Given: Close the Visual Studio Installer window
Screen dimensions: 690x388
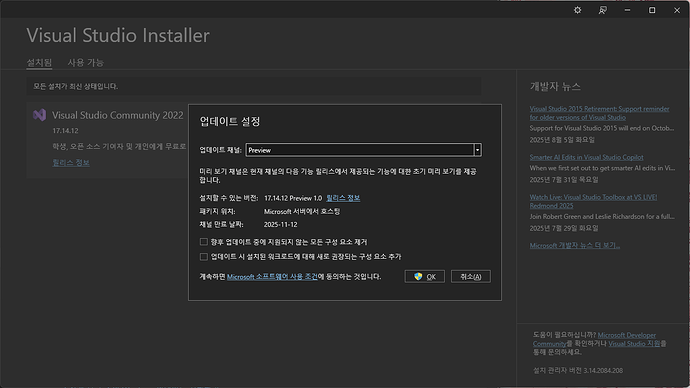Looking at the screenshot, I should (677, 10).
